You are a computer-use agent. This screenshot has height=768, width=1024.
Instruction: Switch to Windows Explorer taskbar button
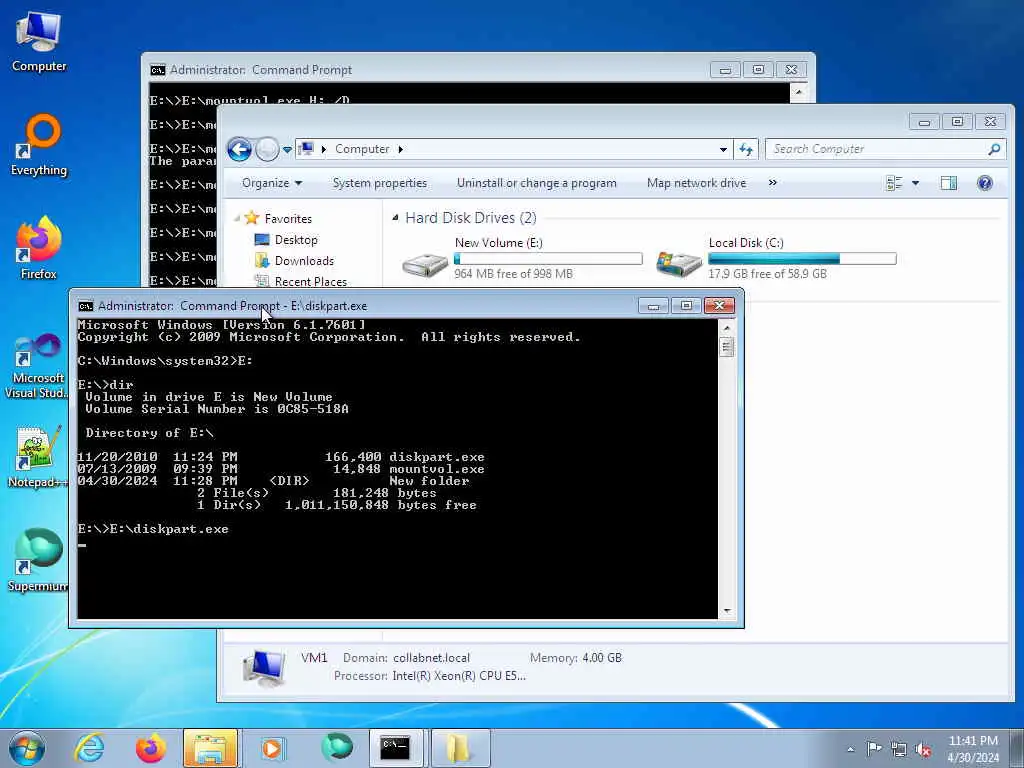tap(210, 748)
